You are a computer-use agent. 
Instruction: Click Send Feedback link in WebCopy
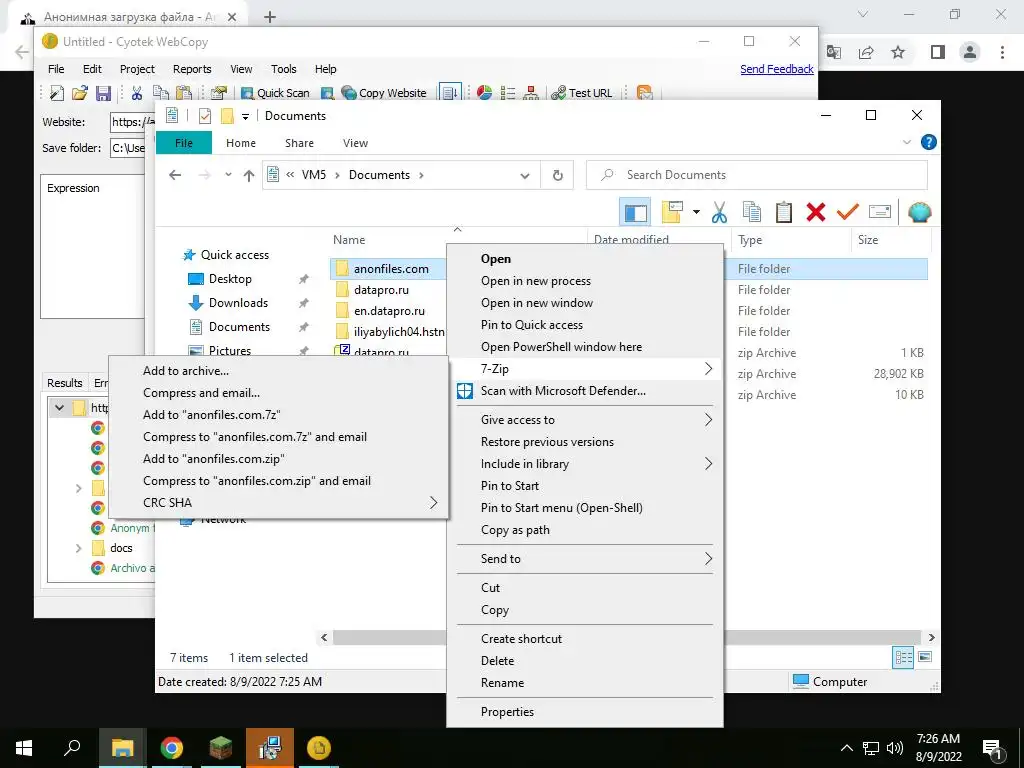pyautogui.click(x=776, y=69)
